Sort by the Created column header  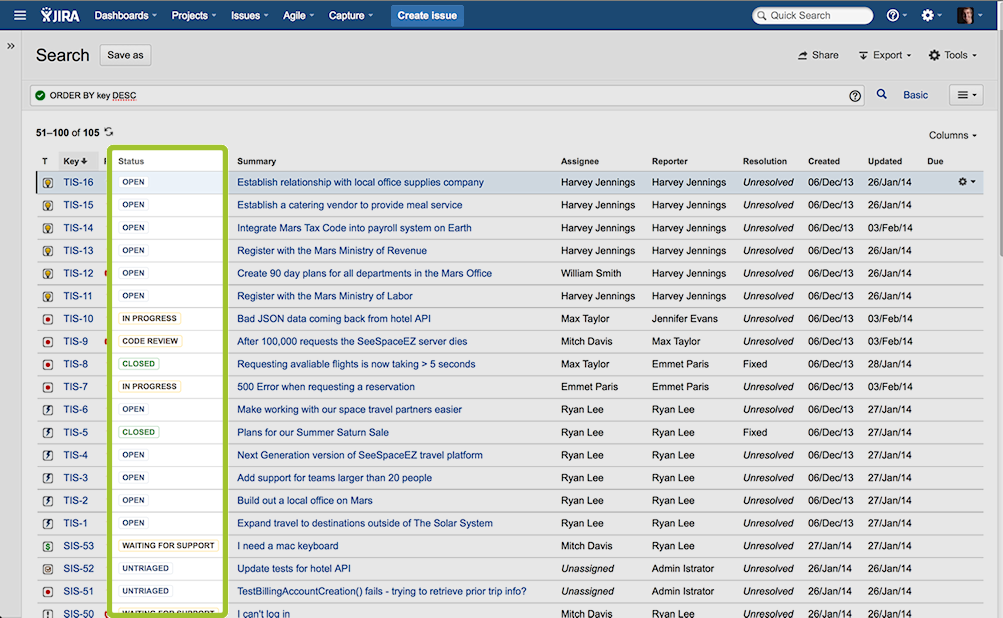[824, 161]
